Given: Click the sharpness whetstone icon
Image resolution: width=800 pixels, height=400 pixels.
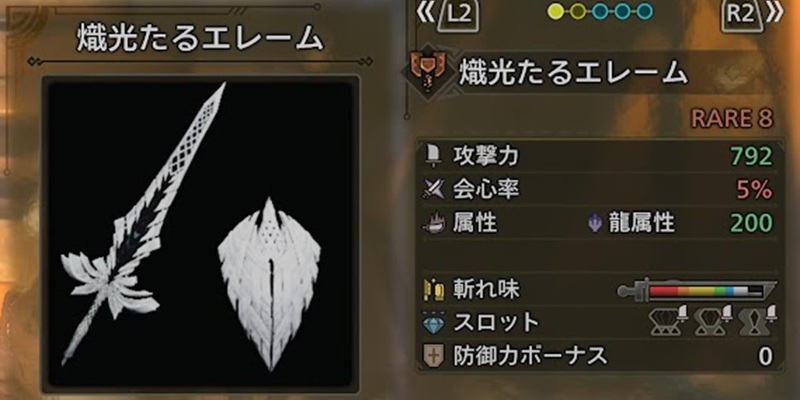Looking at the screenshot, I should tap(434, 290).
